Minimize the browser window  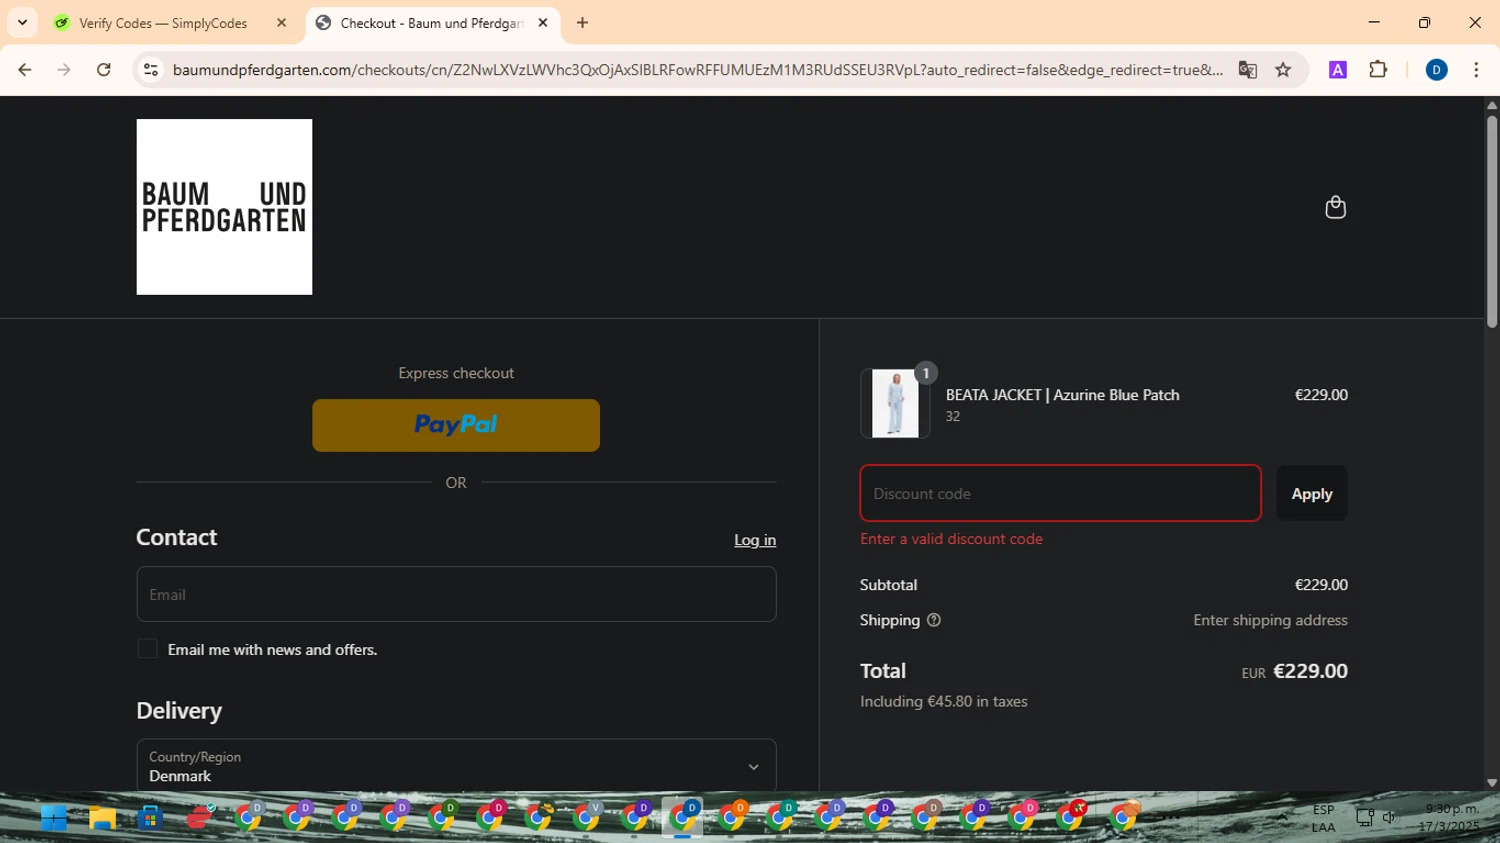click(1374, 22)
